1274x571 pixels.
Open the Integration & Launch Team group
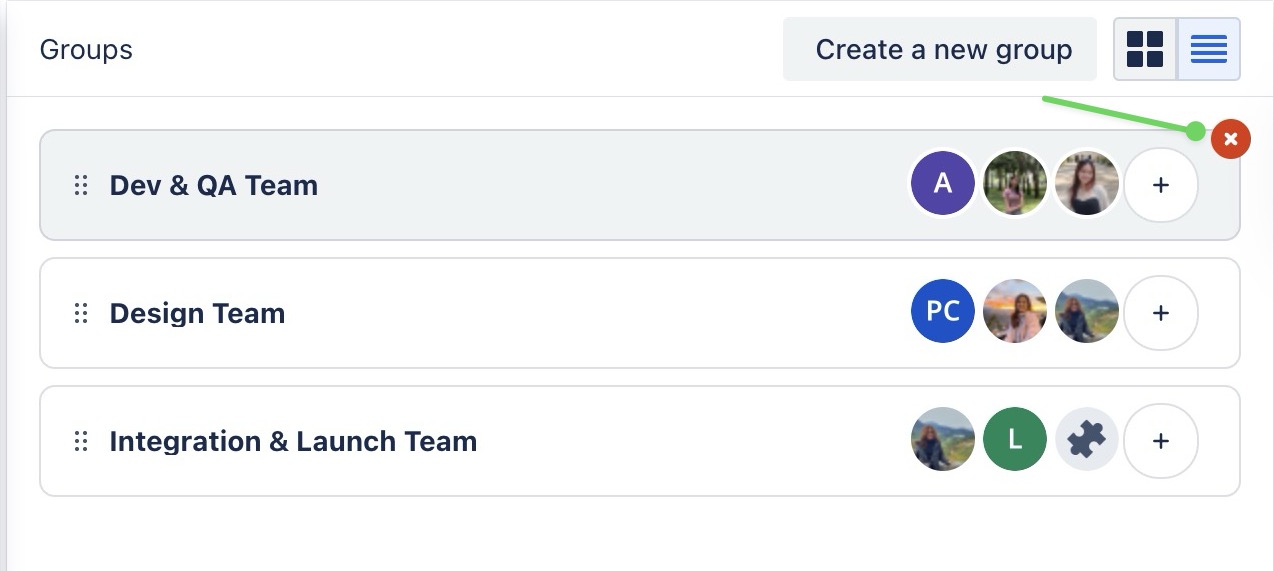(x=293, y=441)
